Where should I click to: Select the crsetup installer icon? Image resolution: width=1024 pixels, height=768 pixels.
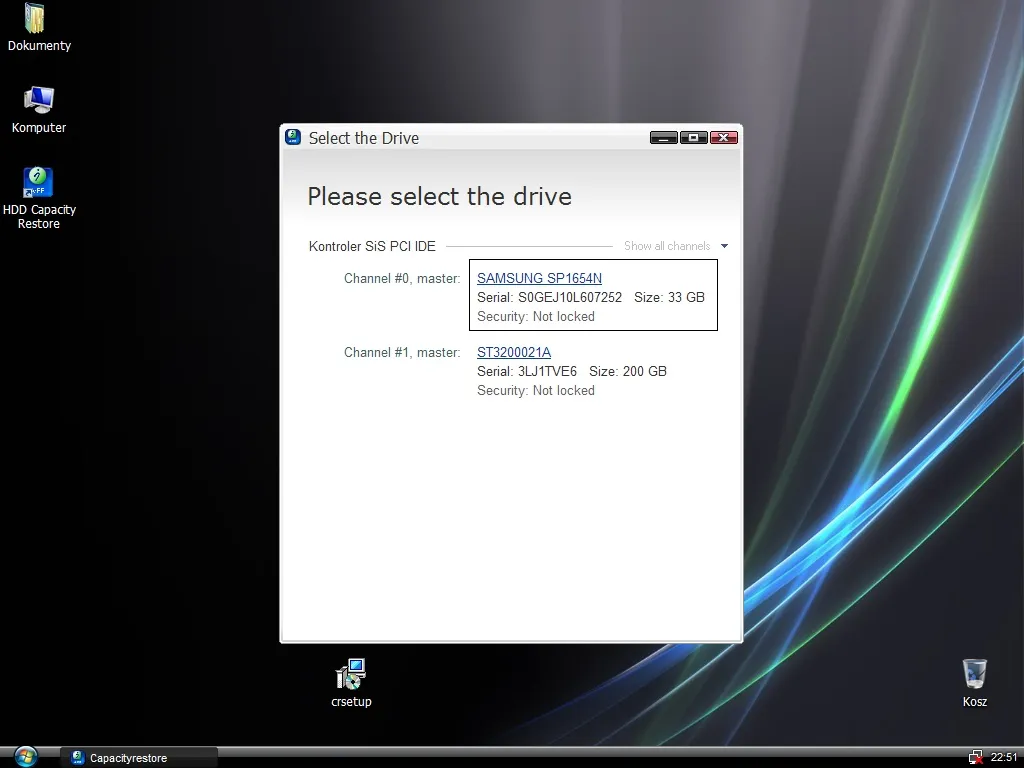(351, 675)
